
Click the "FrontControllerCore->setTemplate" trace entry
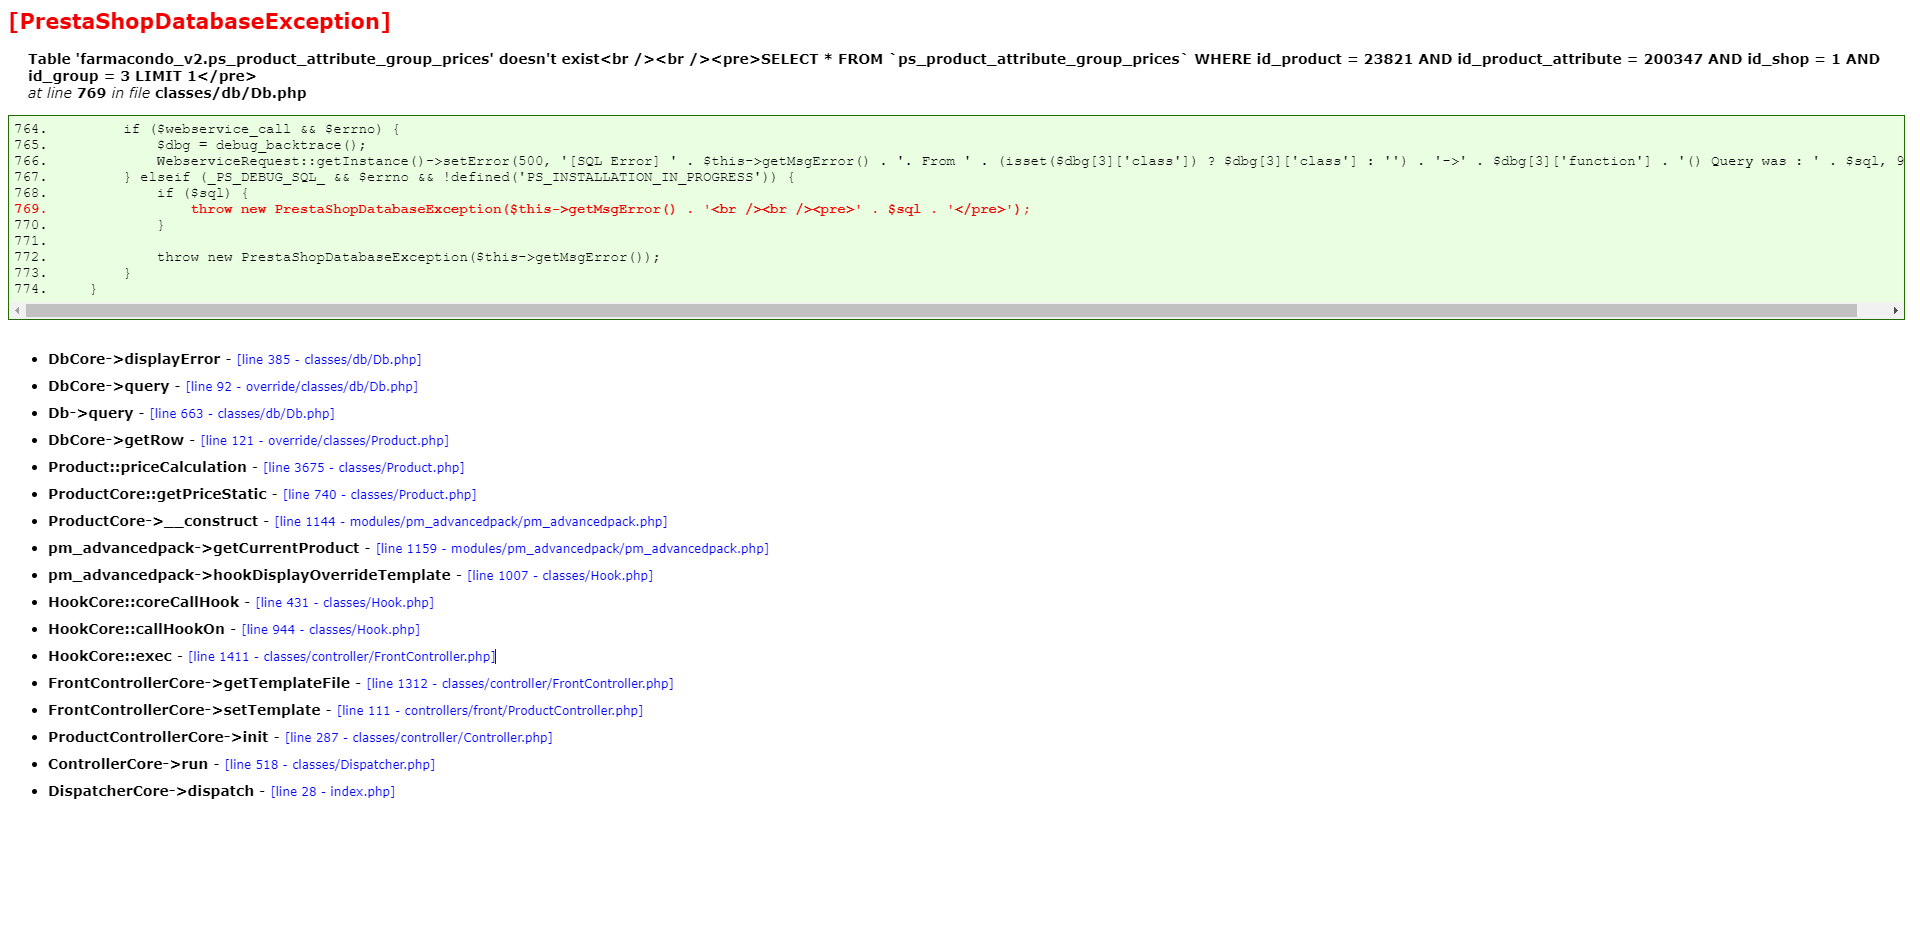(x=184, y=710)
